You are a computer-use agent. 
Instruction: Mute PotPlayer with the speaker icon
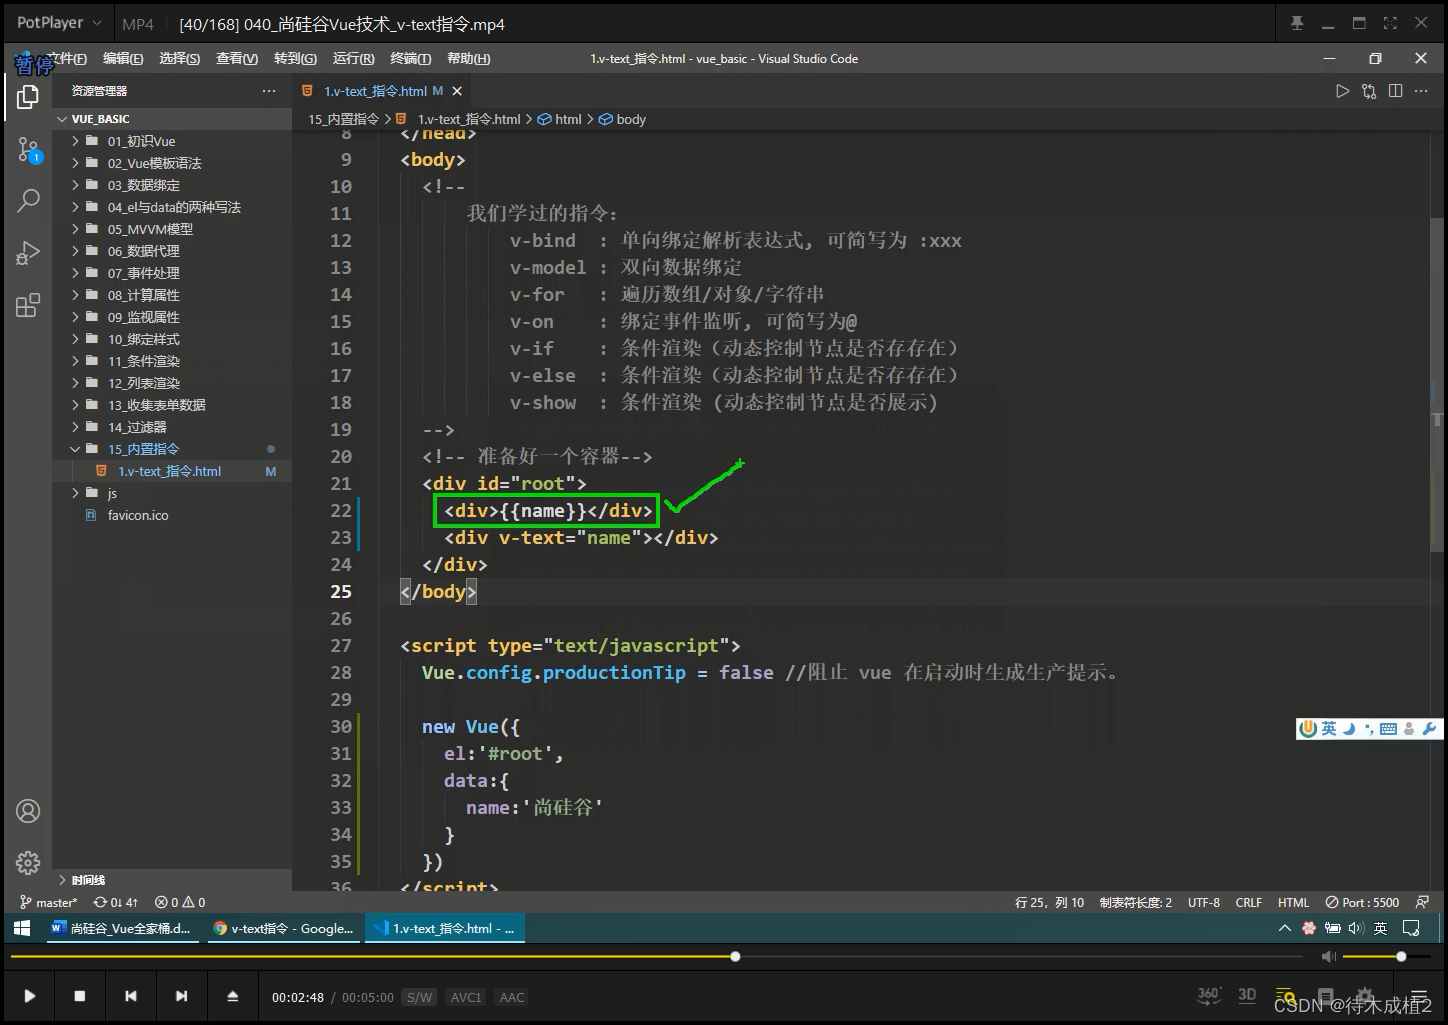(x=1328, y=957)
